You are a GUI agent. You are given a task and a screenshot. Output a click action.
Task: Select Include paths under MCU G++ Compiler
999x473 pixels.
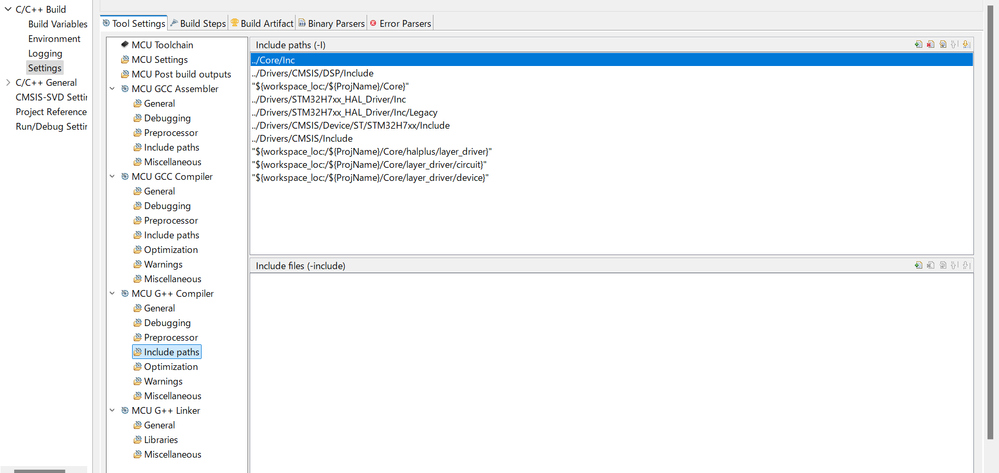click(x=166, y=352)
